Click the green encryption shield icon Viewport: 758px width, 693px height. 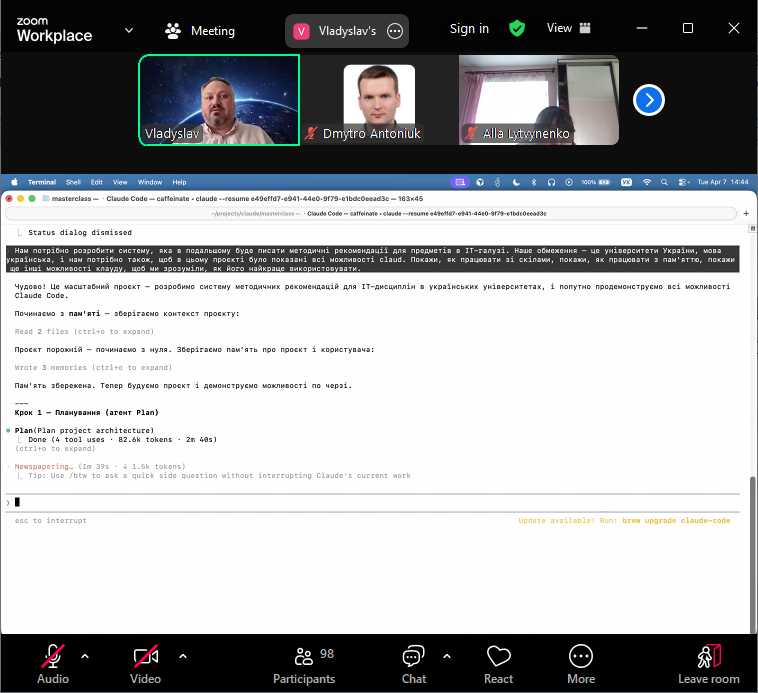click(x=517, y=29)
